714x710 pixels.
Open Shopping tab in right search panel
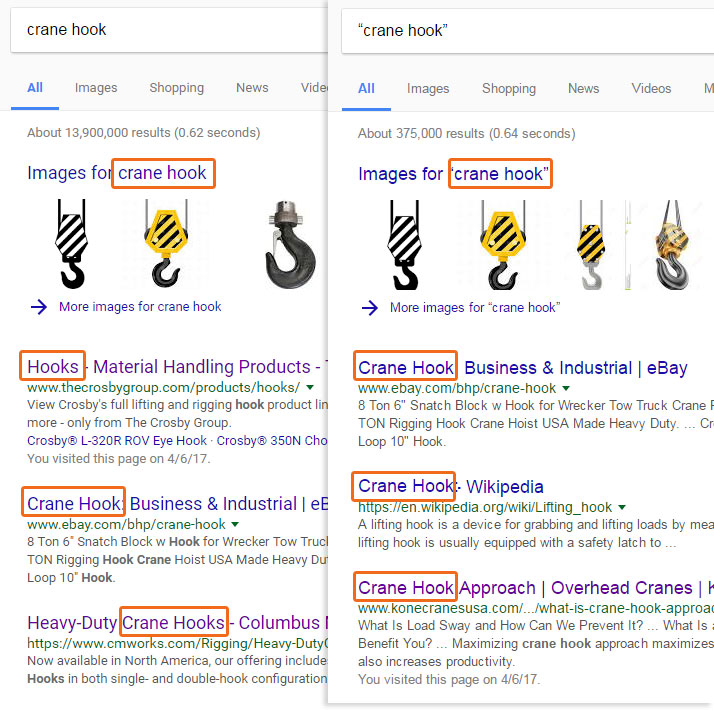point(509,88)
